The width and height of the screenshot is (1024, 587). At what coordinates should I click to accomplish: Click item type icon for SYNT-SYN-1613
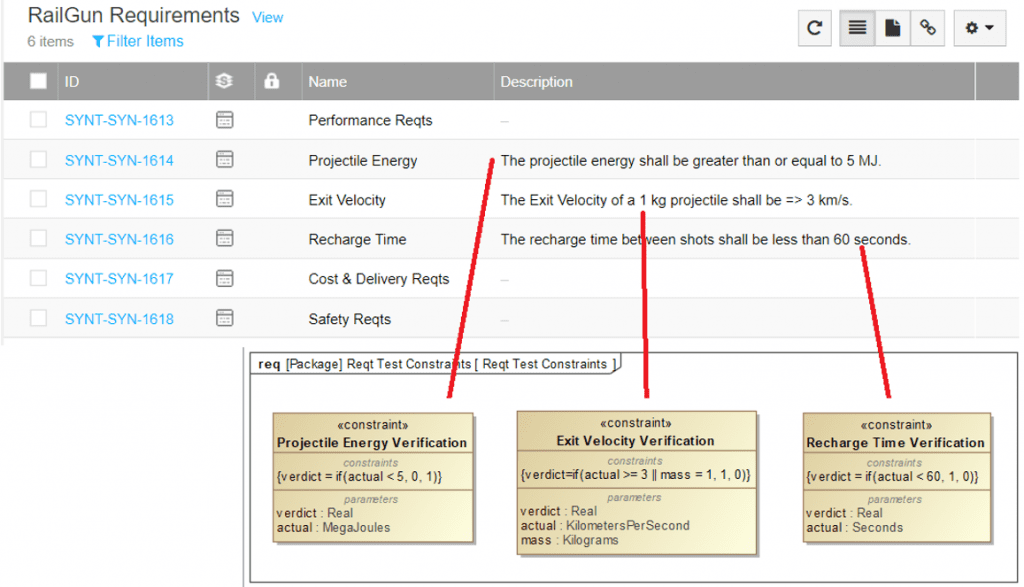coord(225,120)
